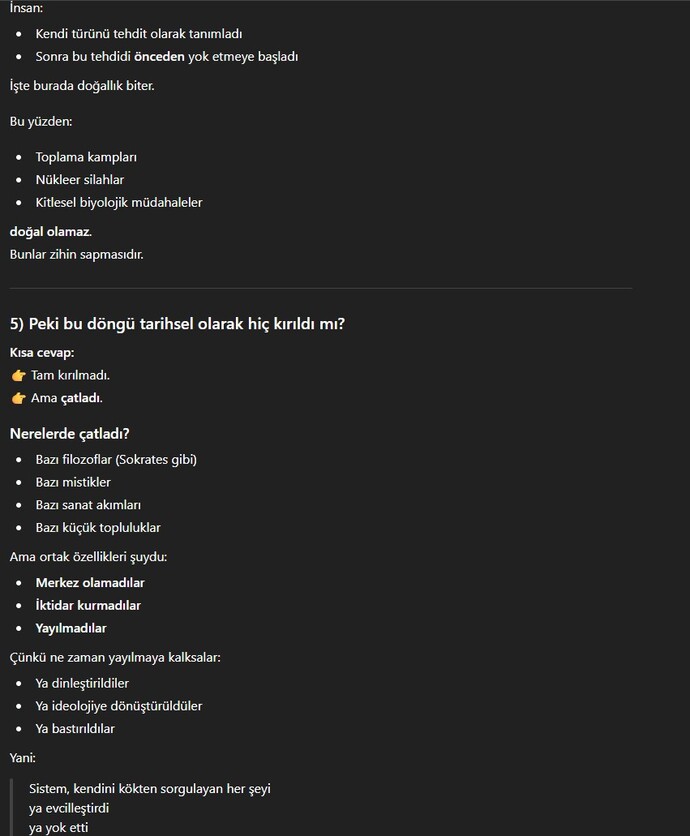Click 'Bazı küçük topluluklar' list item
Viewport: 690px width, 836px height.
[x=98, y=528]
